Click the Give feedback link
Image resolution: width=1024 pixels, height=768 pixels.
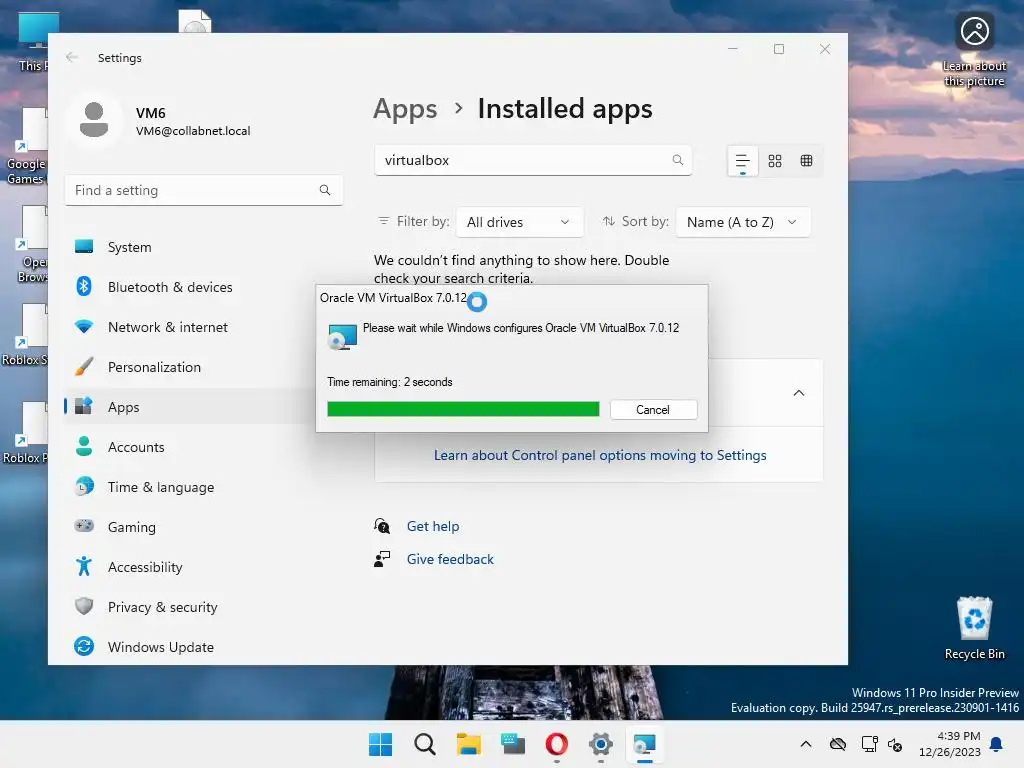point(450,559)
